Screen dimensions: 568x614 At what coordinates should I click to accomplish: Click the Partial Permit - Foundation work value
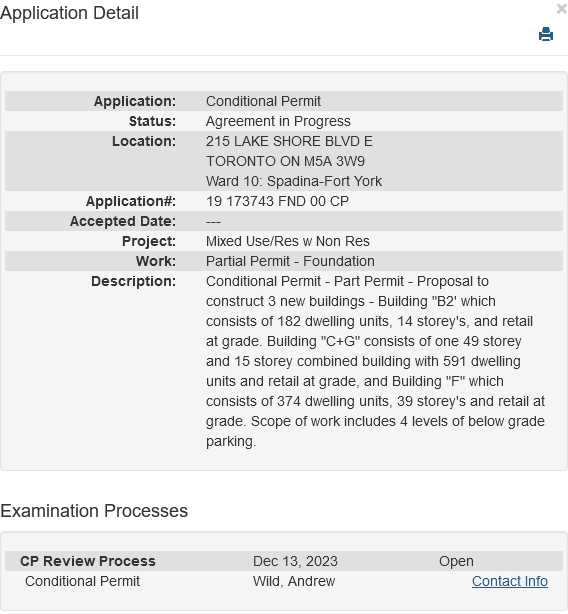tap(290, 261)
